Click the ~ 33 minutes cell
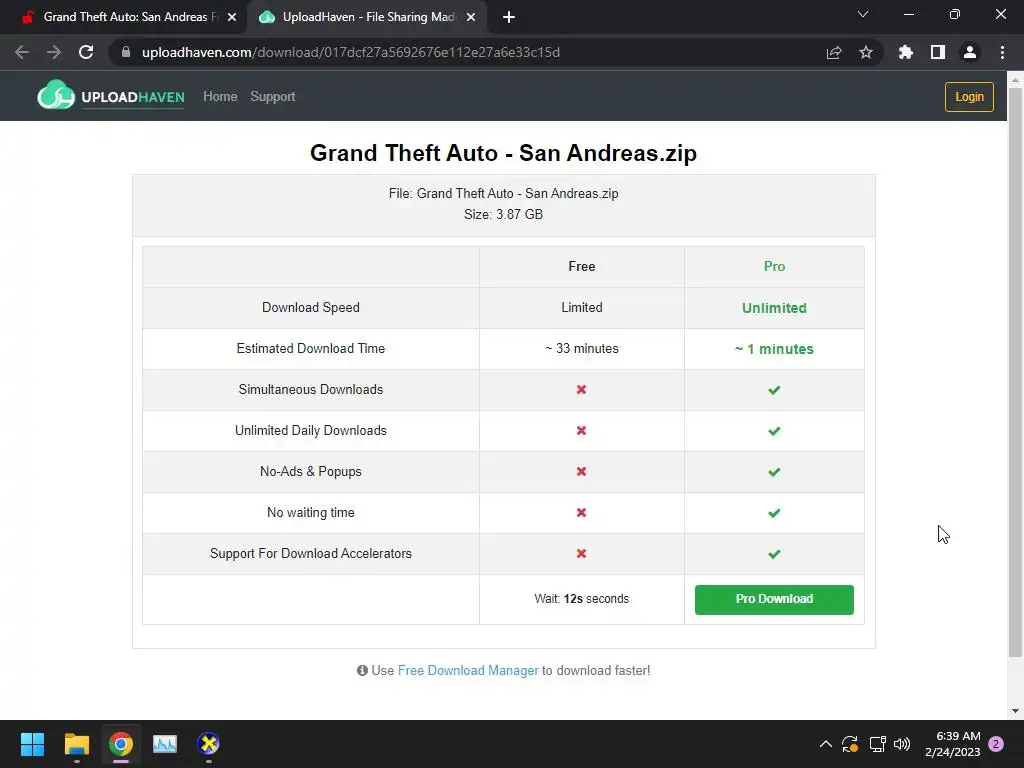The width and height of the screenshot is (1024, 768). point(581,349)
